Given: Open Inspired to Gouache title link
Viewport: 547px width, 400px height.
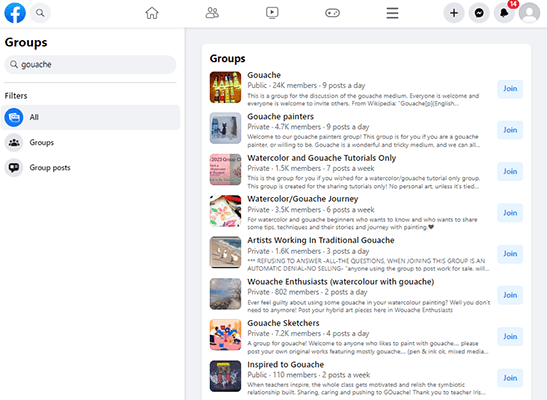Looking at the screenshot, I should coord(286,364).
